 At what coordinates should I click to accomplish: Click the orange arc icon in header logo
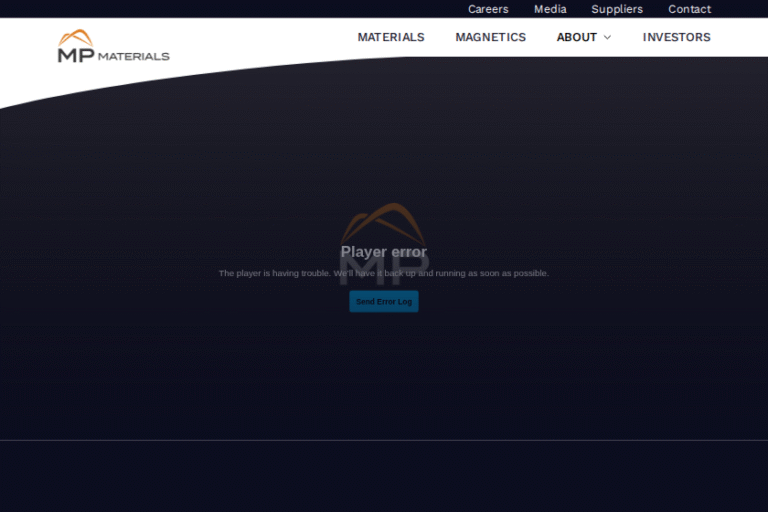(76, 38)
